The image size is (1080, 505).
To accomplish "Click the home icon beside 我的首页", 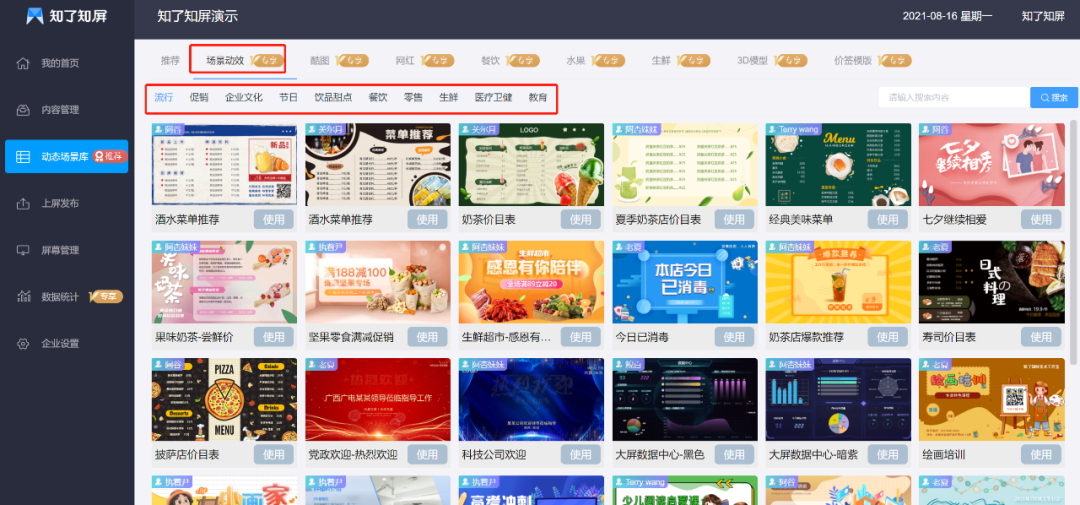I will 23,63.
